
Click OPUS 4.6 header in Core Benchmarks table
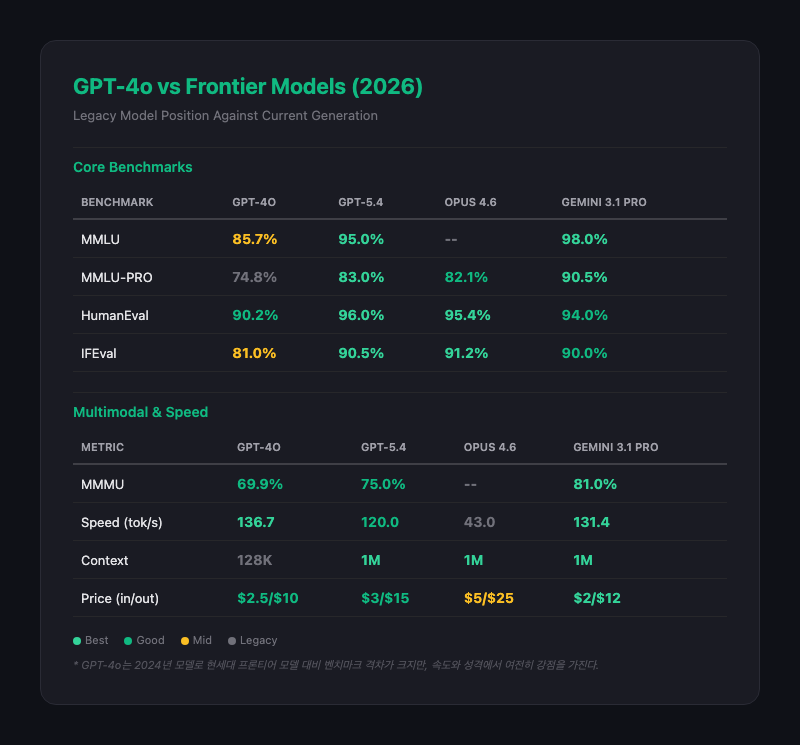click(x=471, y=202)
